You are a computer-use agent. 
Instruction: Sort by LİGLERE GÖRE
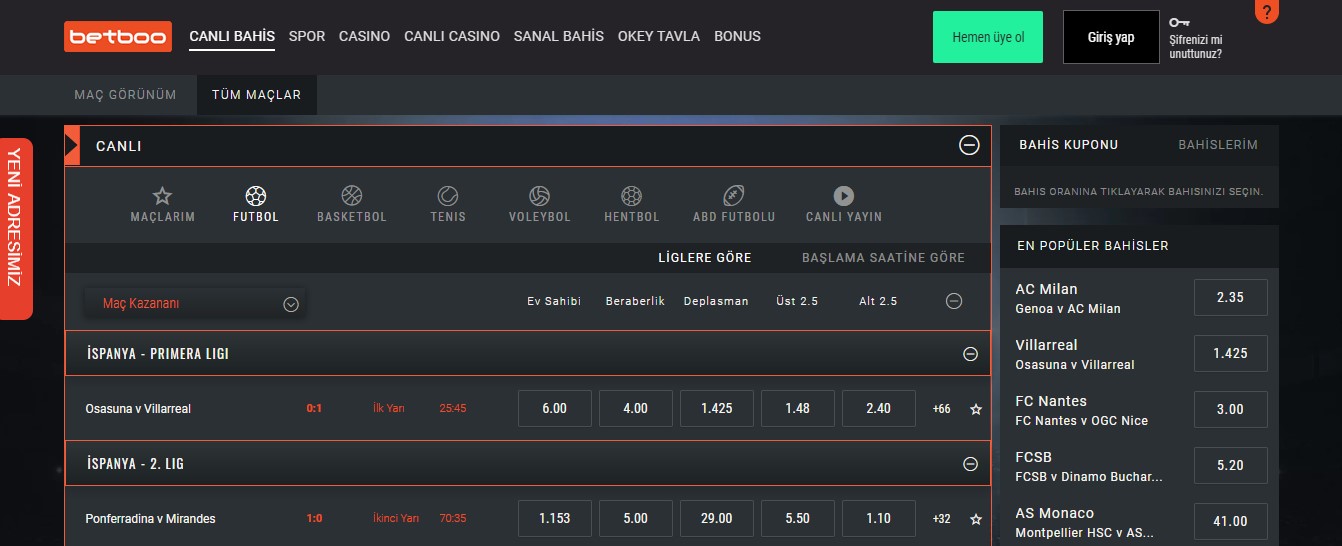click(705, 258)
